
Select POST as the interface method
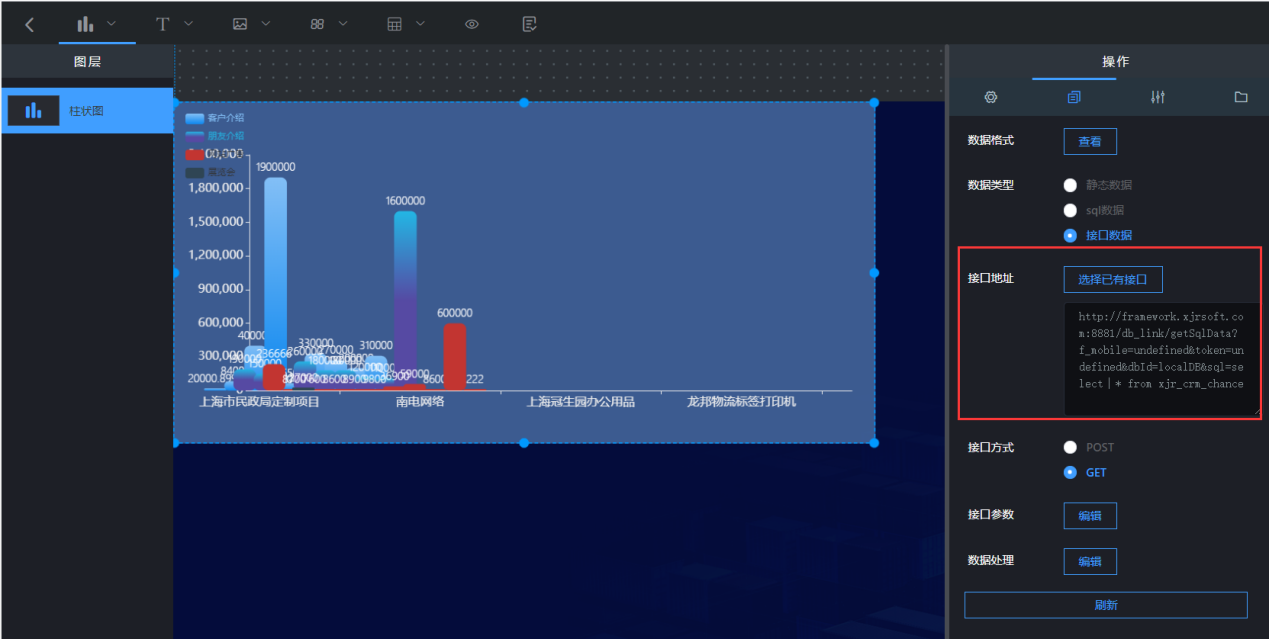pos(1070,447)
